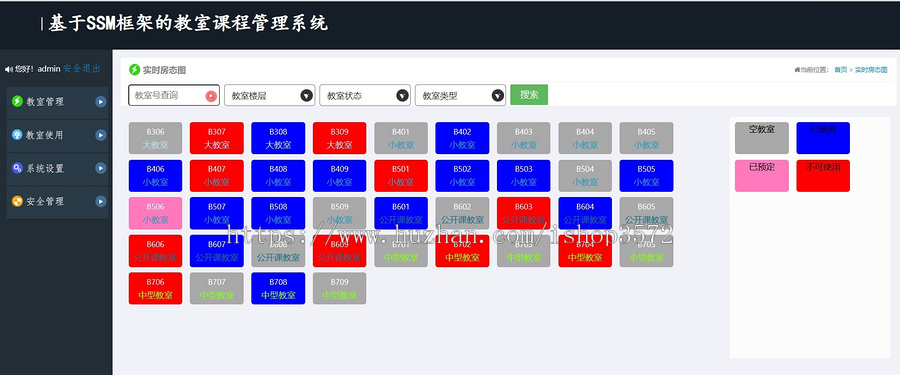Focus the 教室号查询 input field

tap(174, 95)
